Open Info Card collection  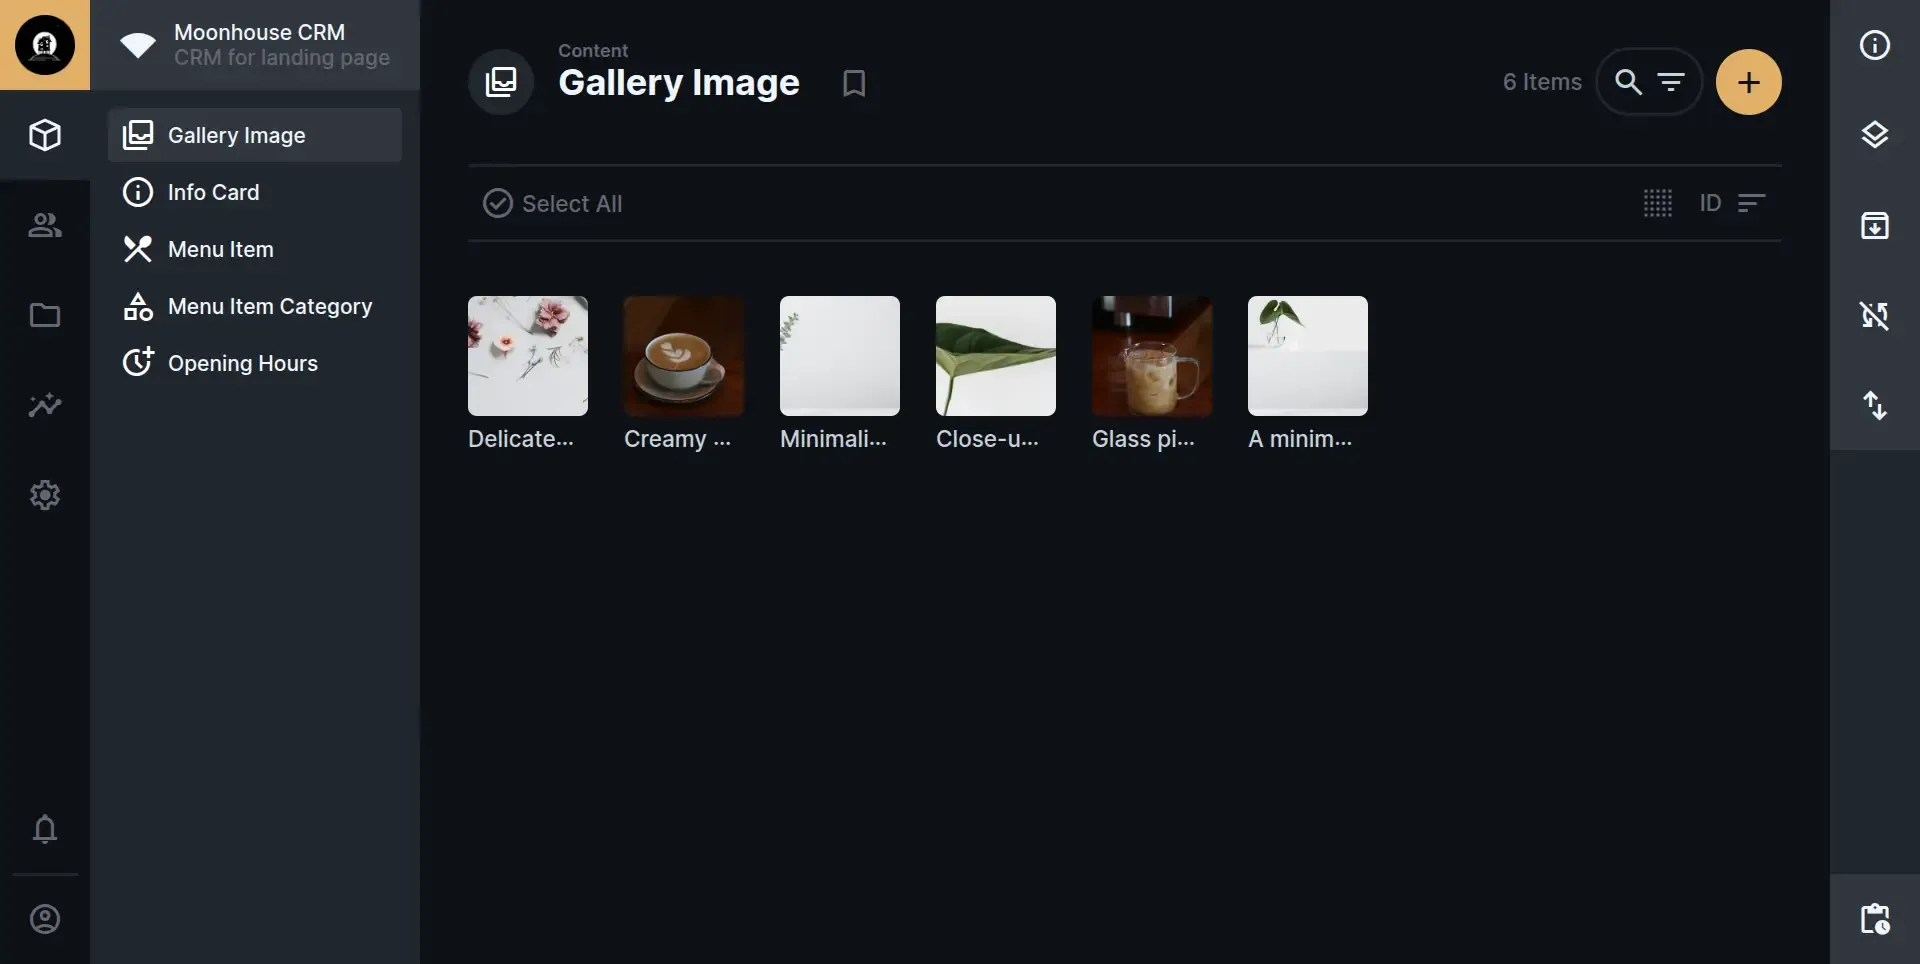click(213, 192)
